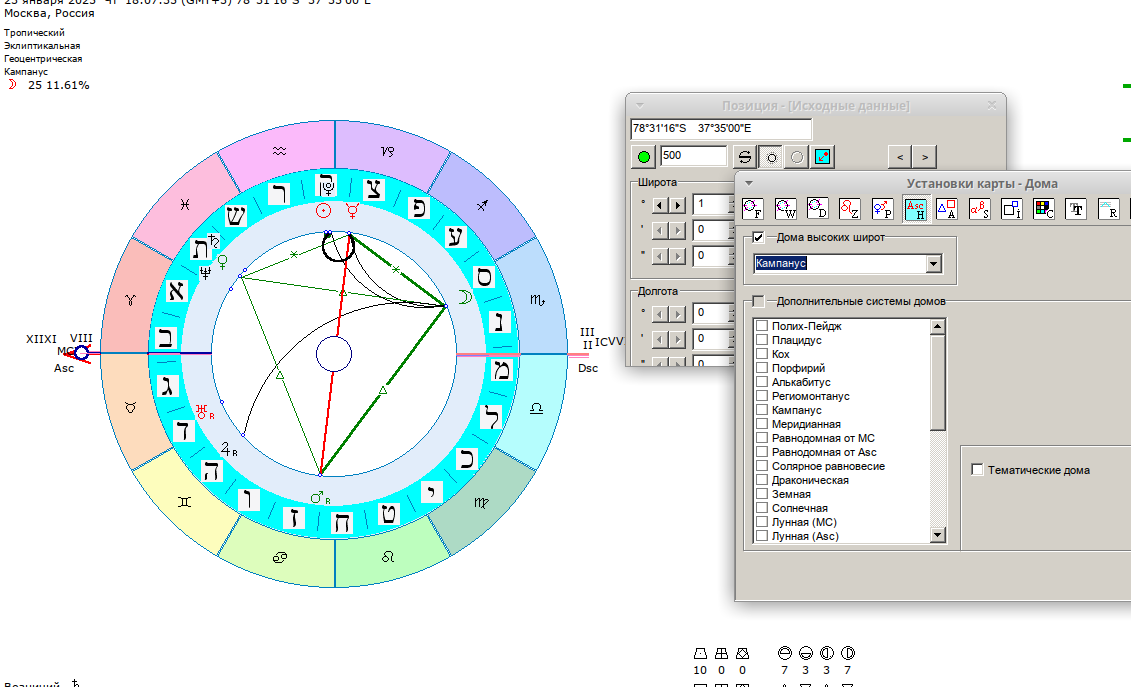Increase latitude minutes with right arrow
This screenshot has width=1131, height=687.
pyautogui.click(x=677, y=230)
